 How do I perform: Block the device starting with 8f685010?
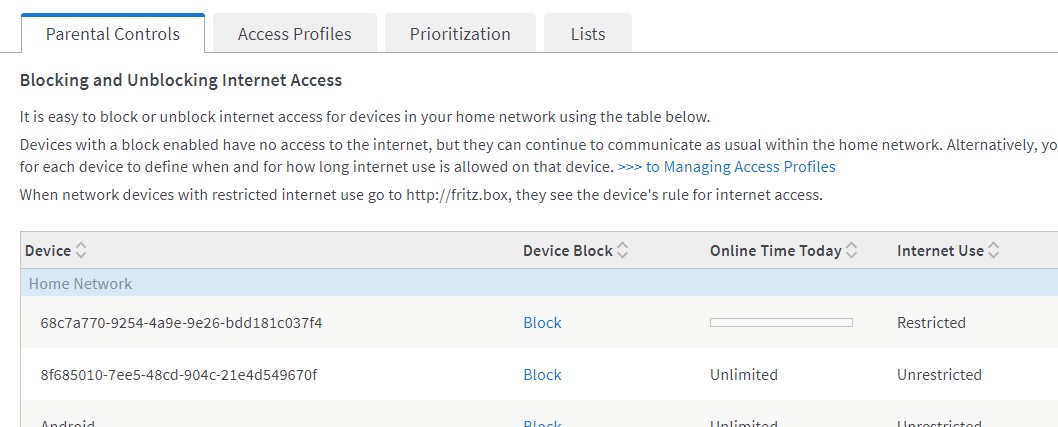[542, 375]
